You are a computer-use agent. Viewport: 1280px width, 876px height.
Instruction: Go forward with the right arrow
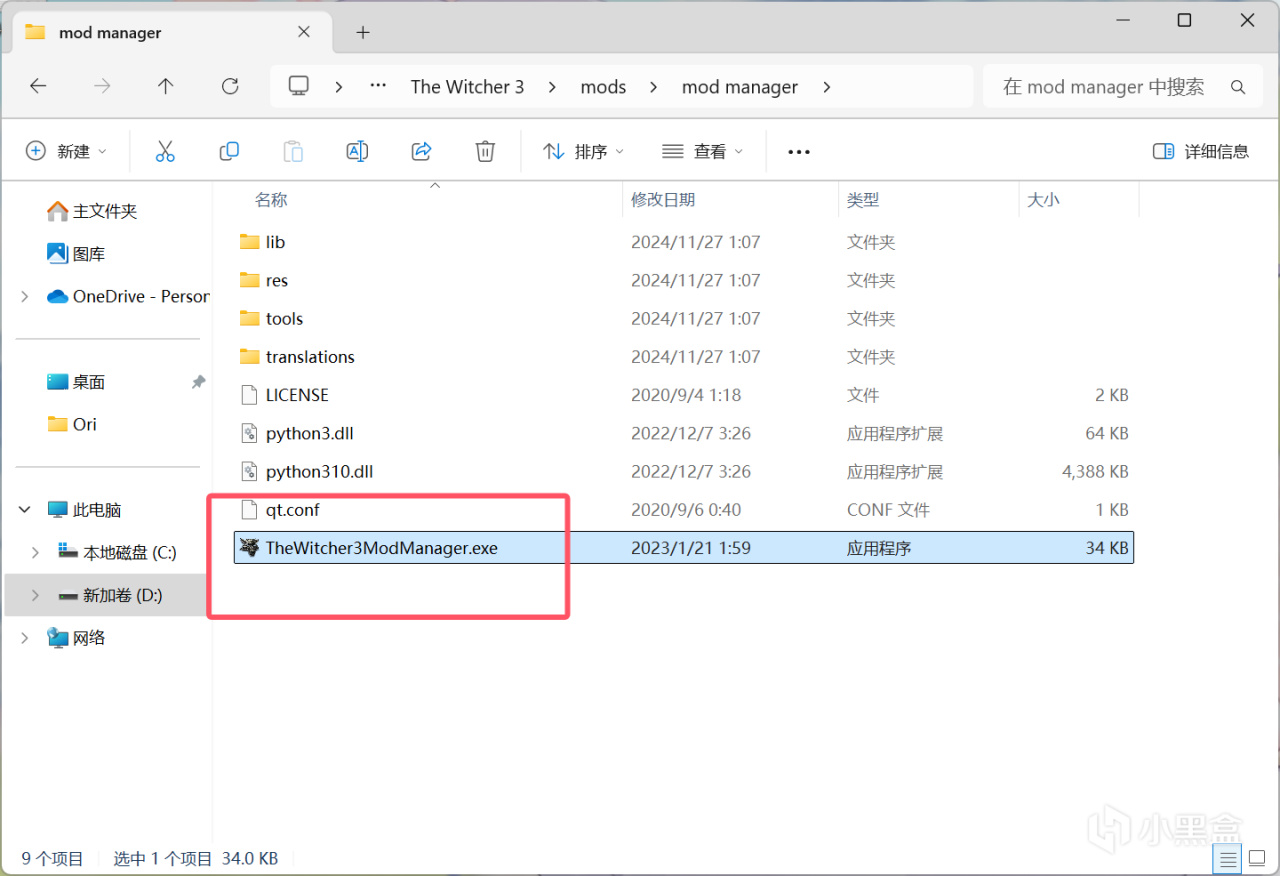point(102,86)
